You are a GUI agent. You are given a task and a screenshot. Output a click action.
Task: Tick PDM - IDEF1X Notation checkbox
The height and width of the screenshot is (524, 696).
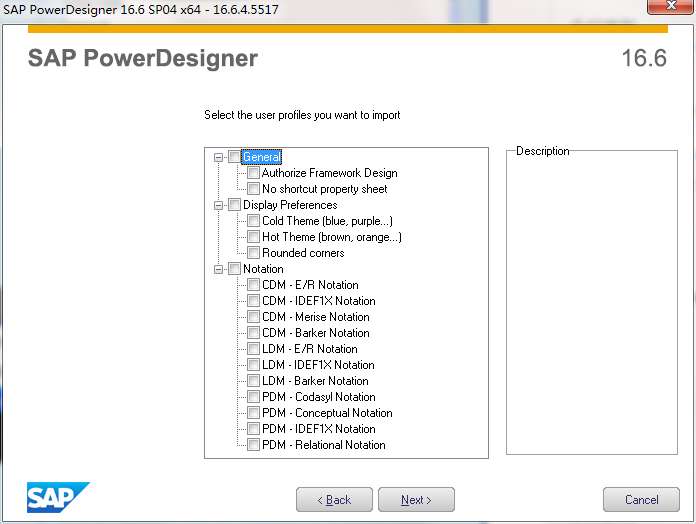pyautogui.click(x=253, y=429)
